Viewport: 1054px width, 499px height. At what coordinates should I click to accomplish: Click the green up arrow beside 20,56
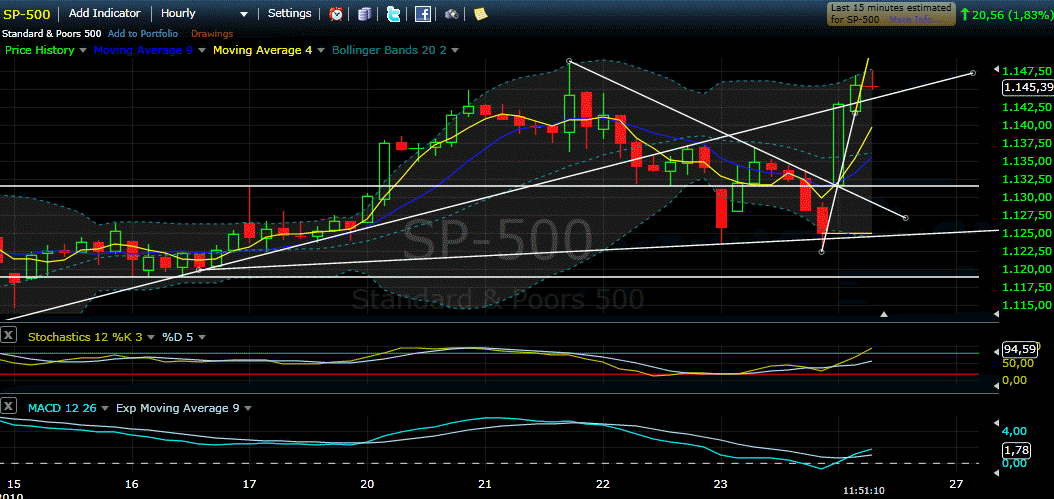965,13
